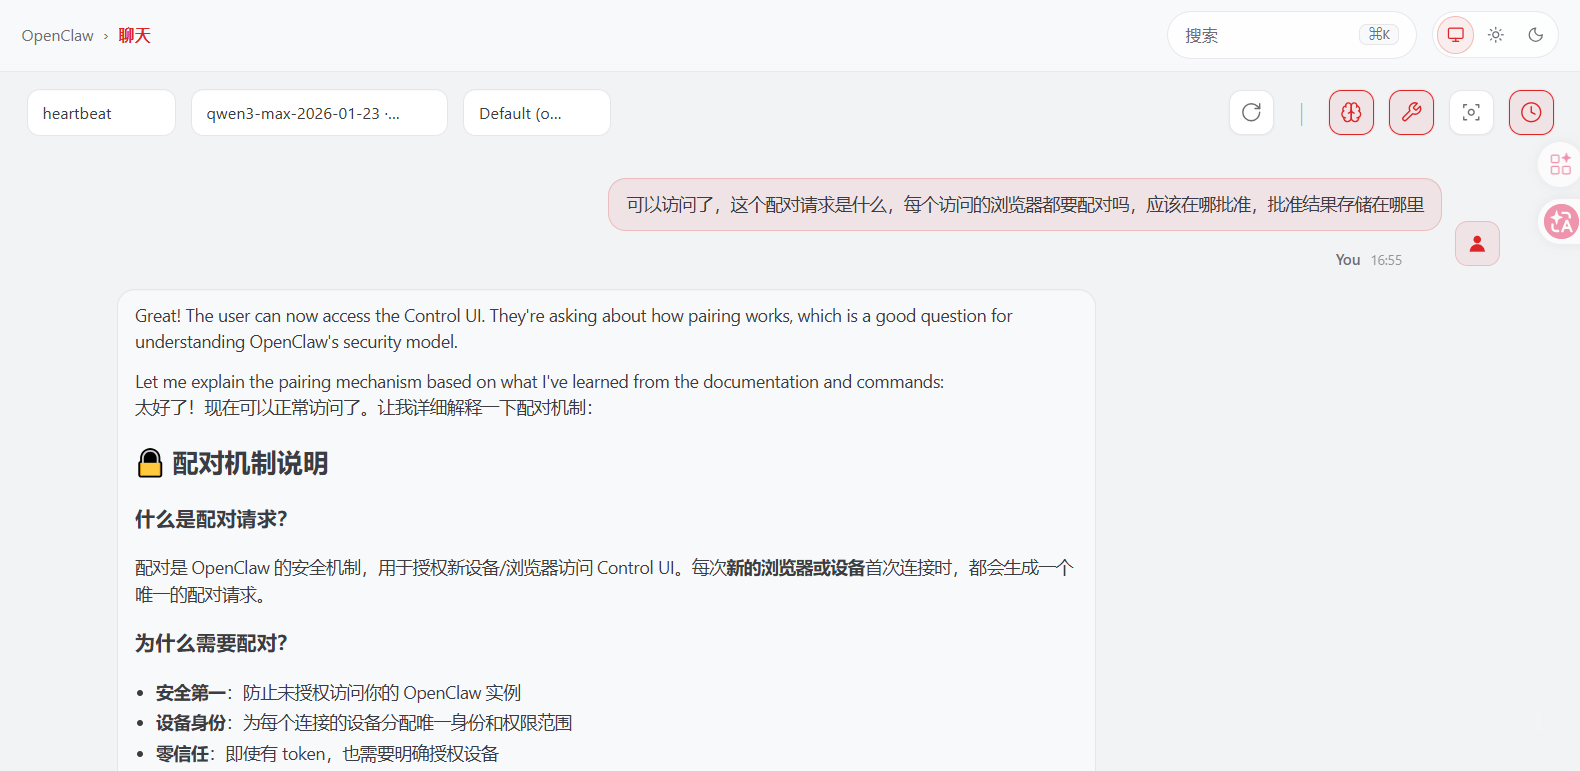Toggle the wrench tool calls button
1580x771 pixels.
pyautogui.click(x=1411, y=113)
